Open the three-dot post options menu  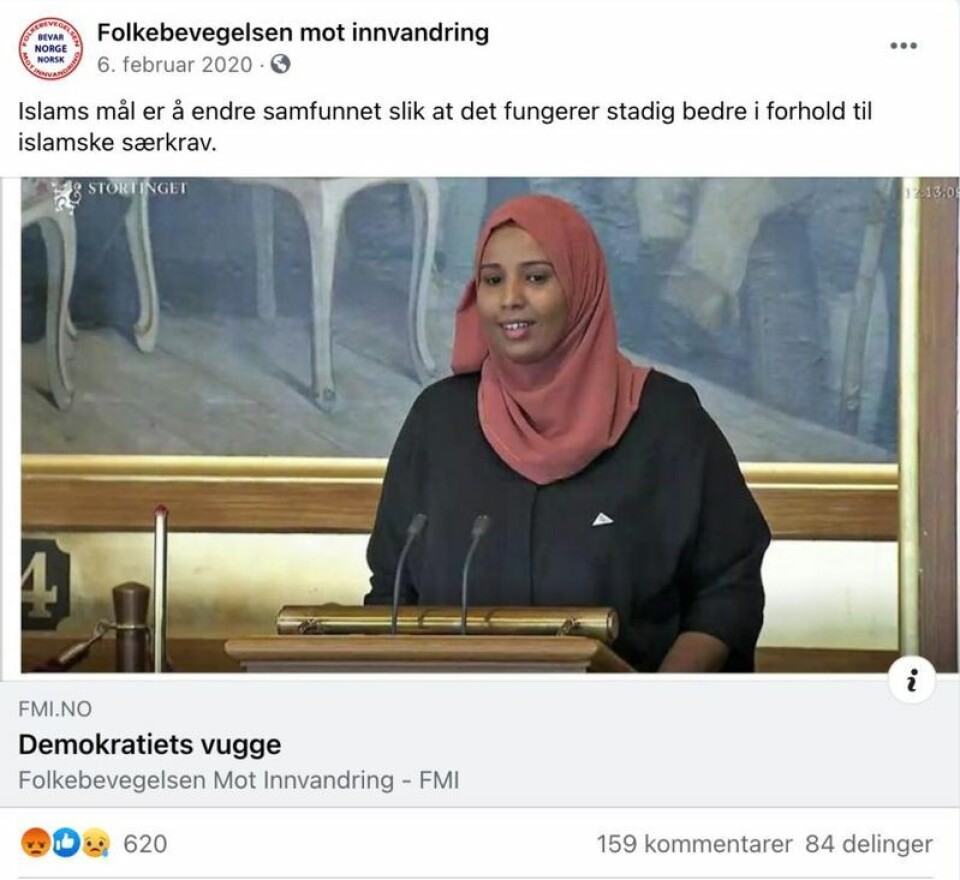click(904, 45)
